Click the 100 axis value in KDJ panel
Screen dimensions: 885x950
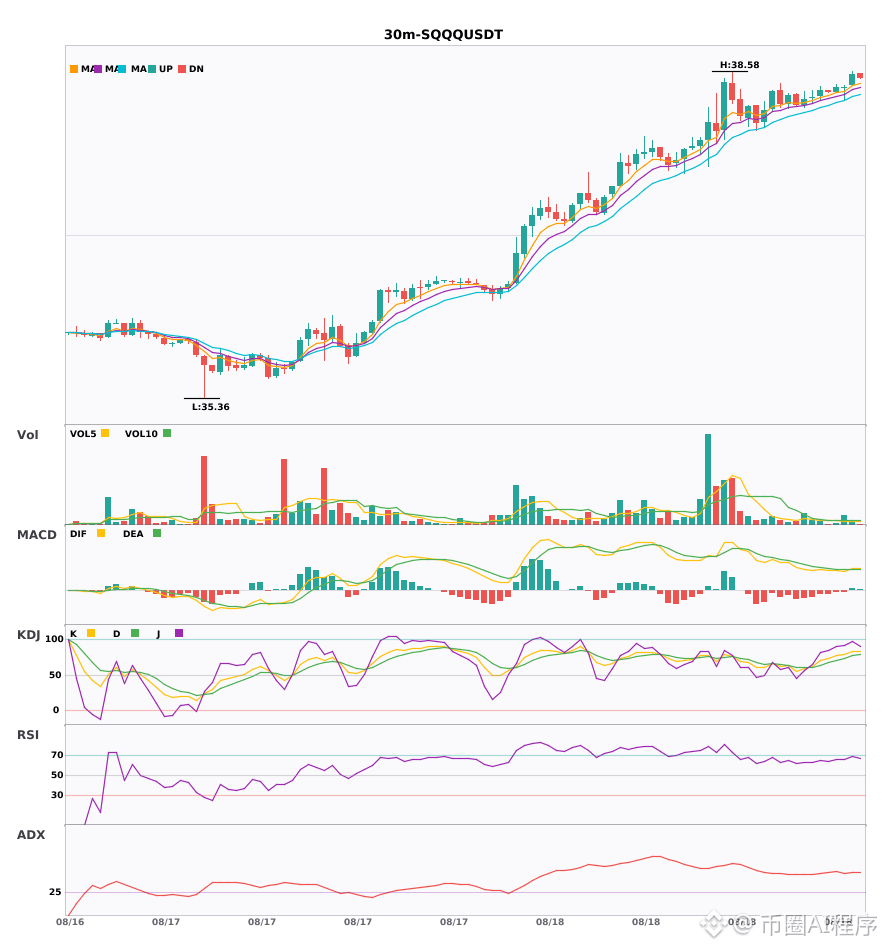pyautogui.click(x=54, y=639)
